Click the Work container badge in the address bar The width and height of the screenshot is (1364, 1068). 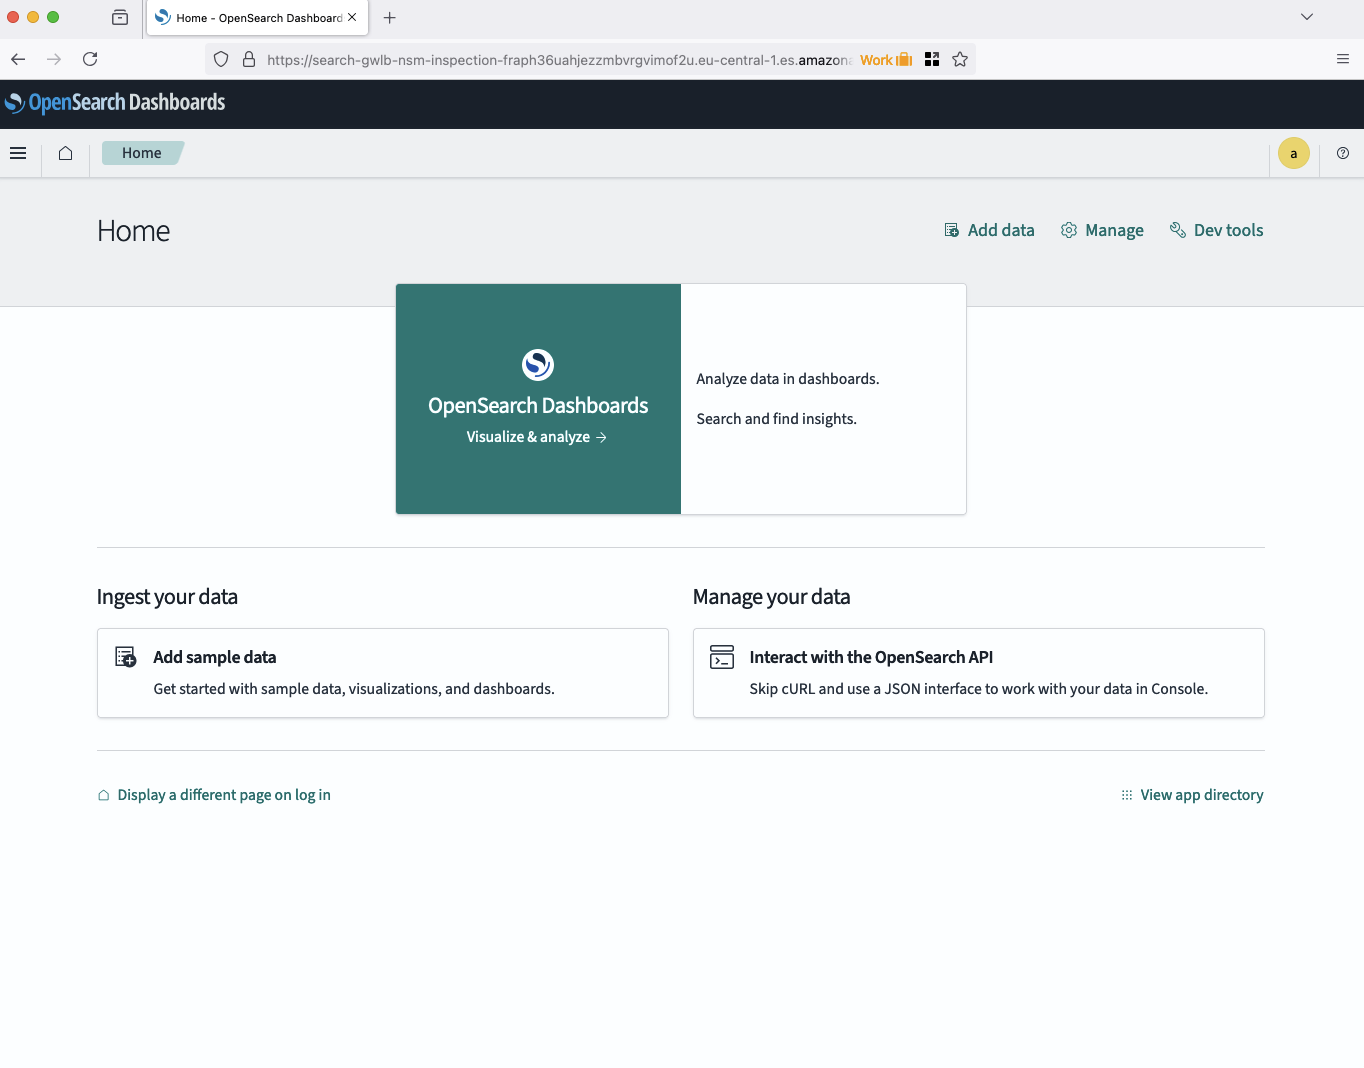click(x=885, y=60)
